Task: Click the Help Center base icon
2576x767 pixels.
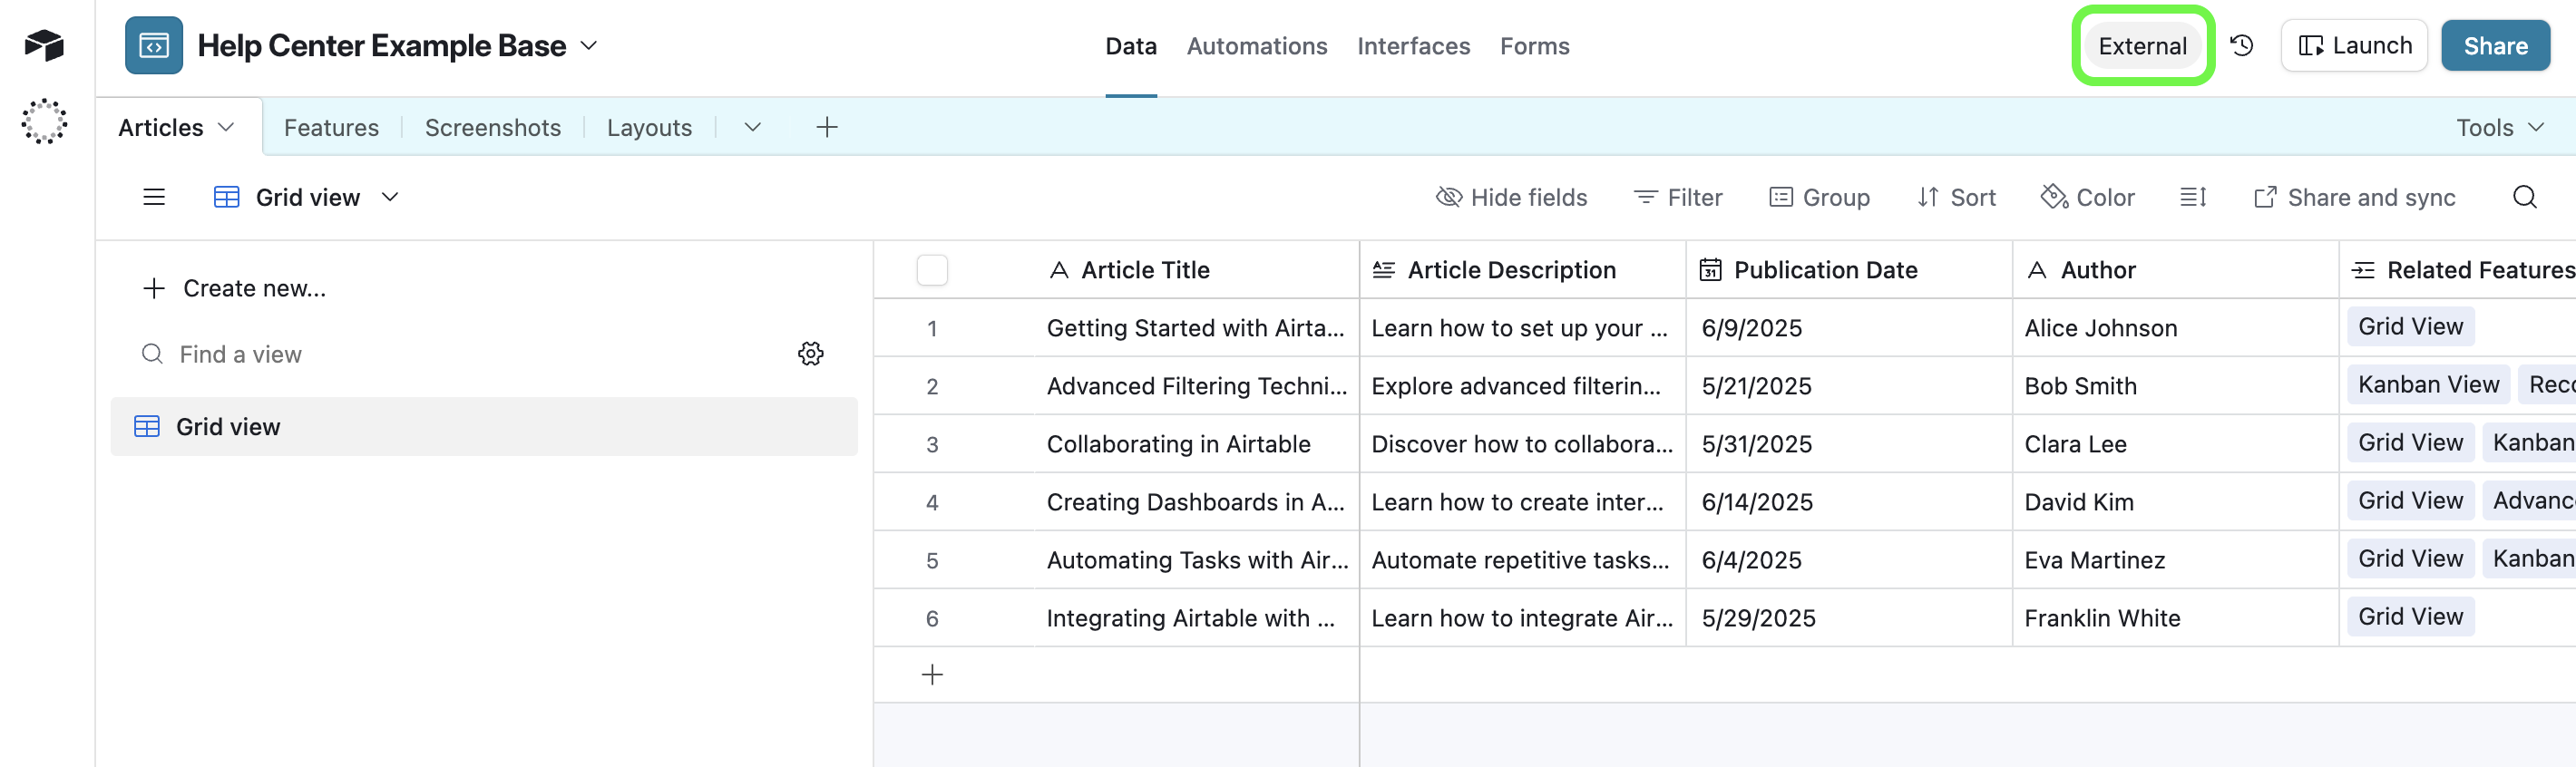Action: click(154, 45)
